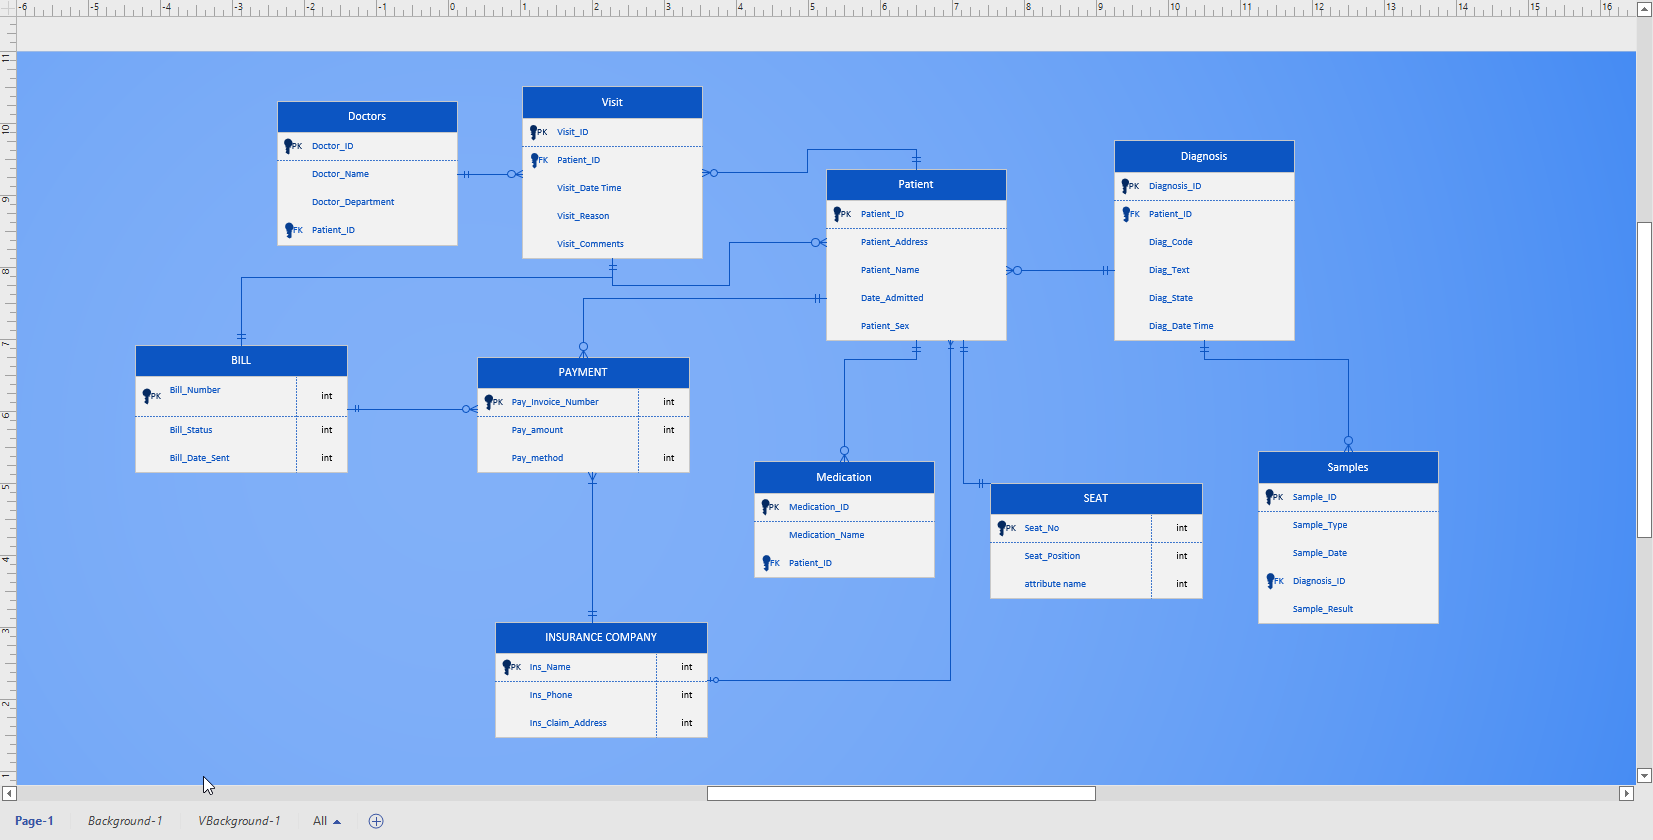Click the primary key icon beside Ins_Name
The width and height of the screenshot is (1653, 840).
507,667
